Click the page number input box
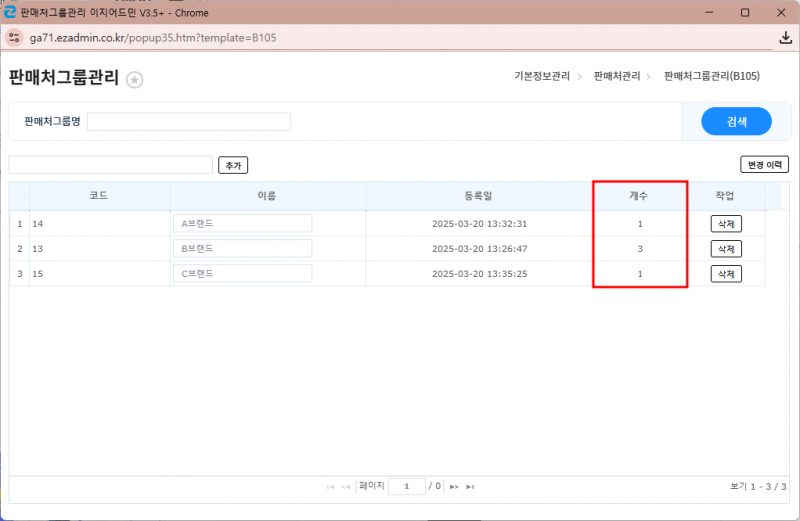Screen dimensions: 800x521 point(406,486)
